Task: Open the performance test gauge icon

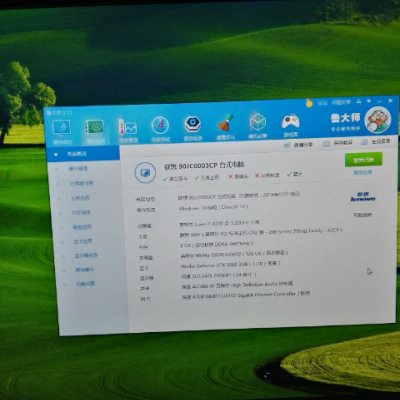Action: pyautogui.click(x=160, y=125)
